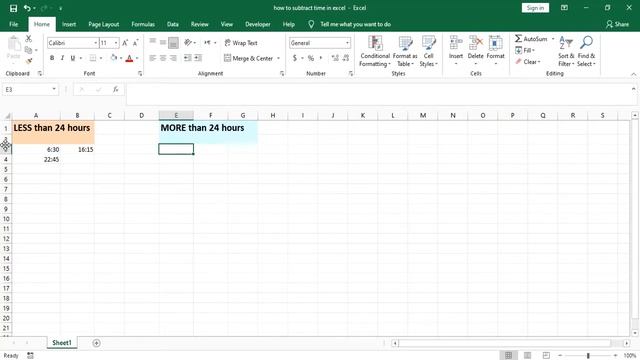Screen dimensions: 640x360
Task: Click the Borders icon
Action: click(93, 58)
